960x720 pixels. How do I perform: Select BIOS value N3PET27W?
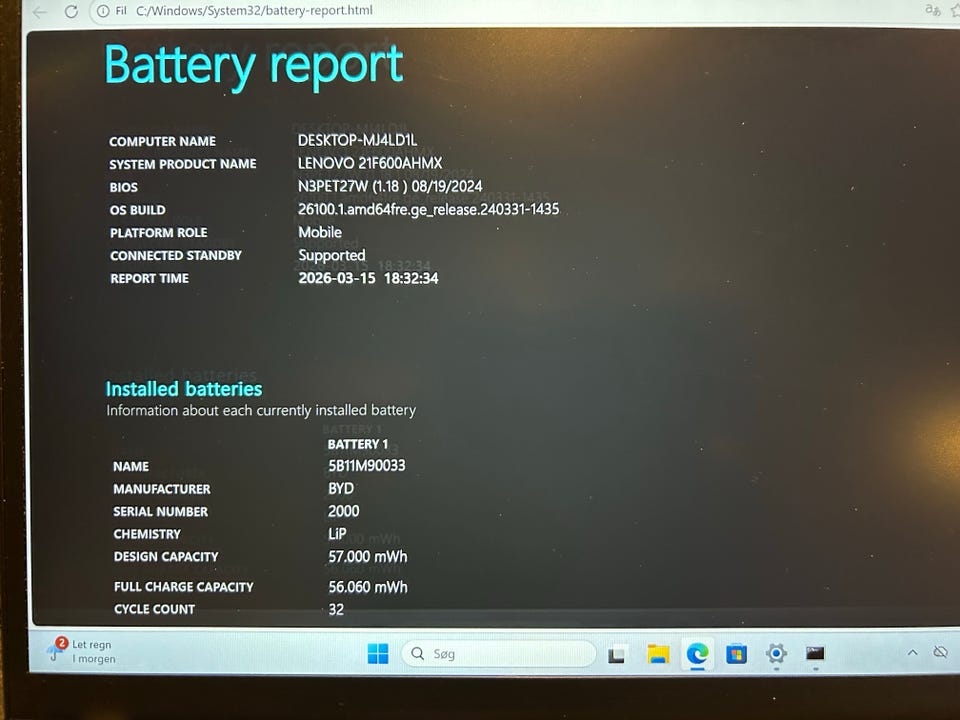pos(390,186)
